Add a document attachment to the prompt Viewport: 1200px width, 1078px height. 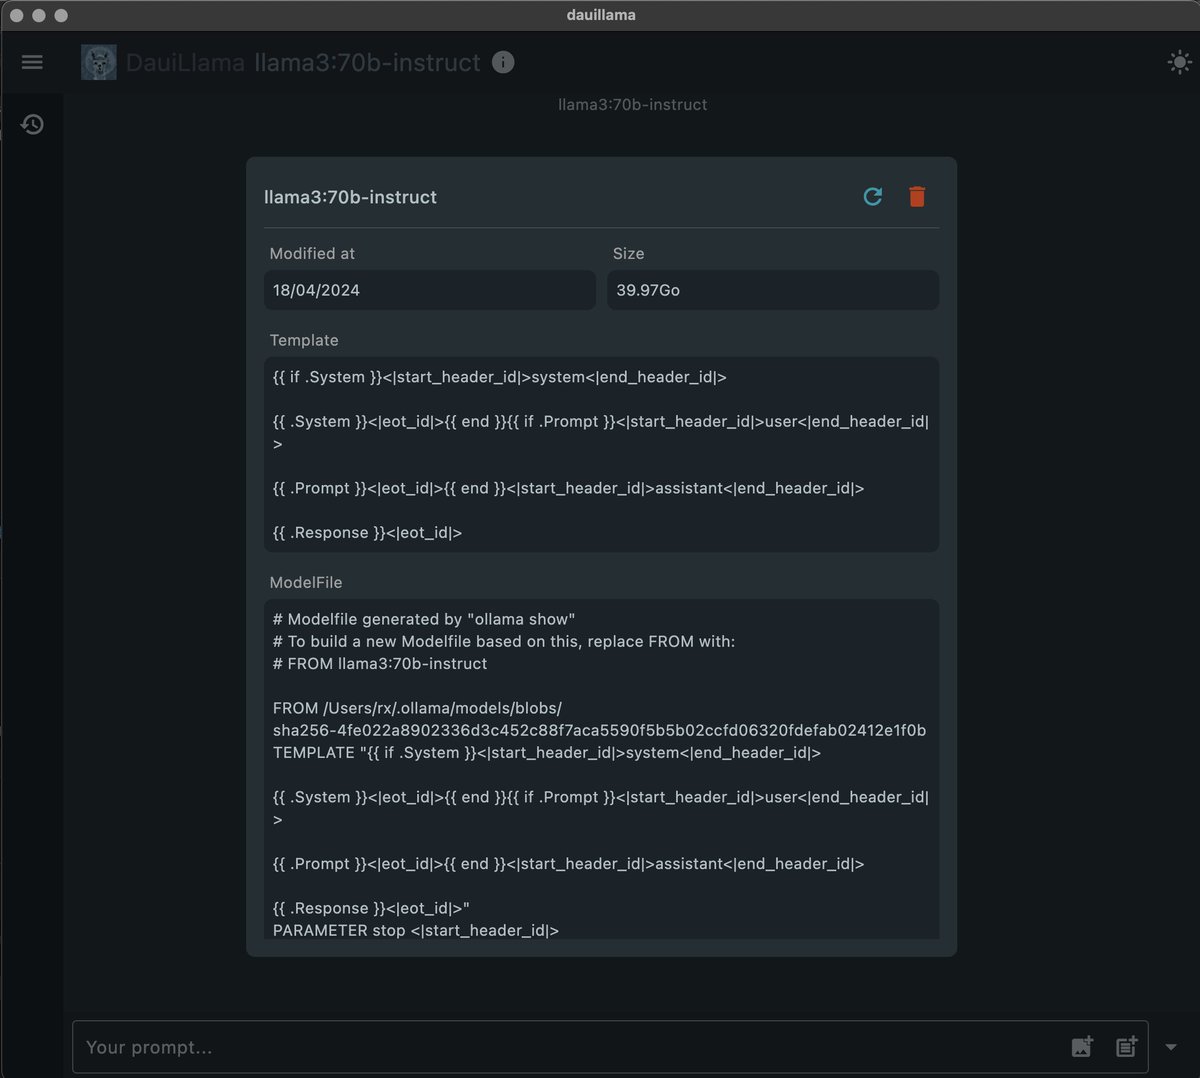(1127, 1047)
